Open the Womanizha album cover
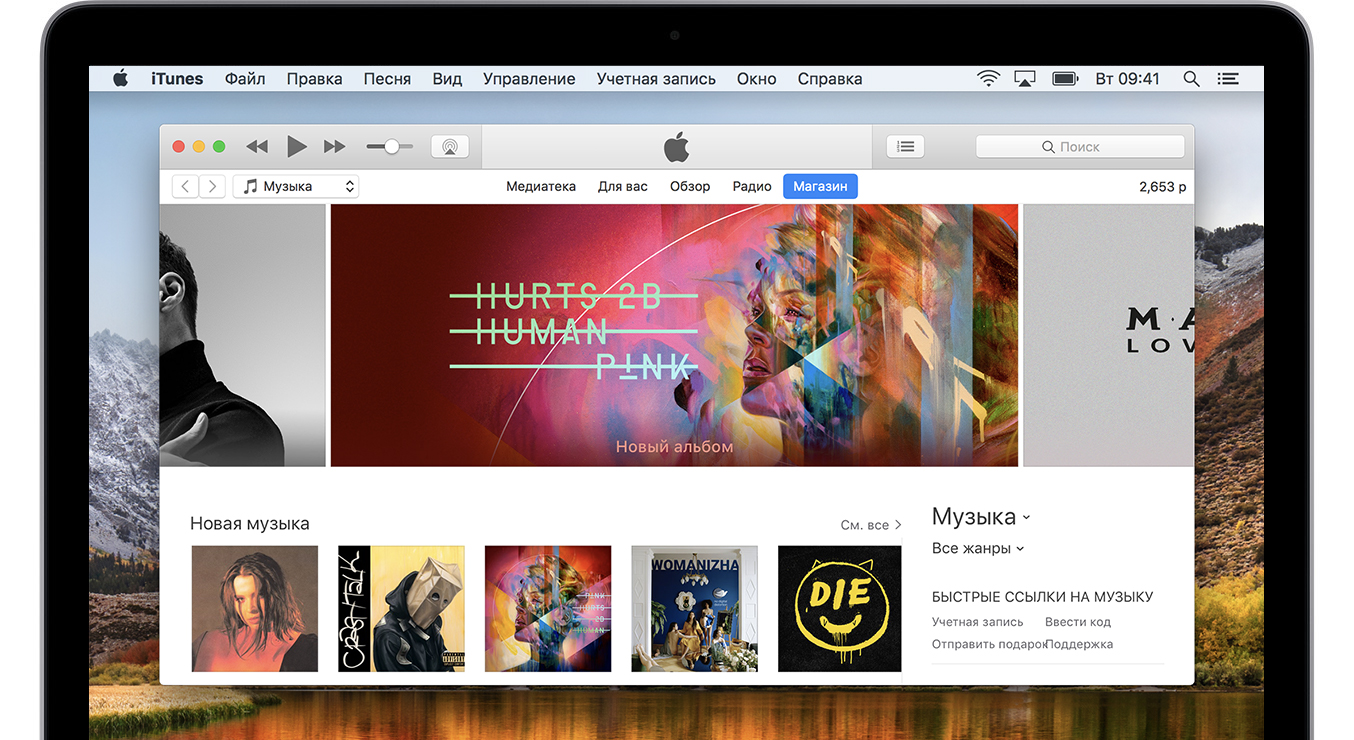Viewport: 1354px width, 740px height. pos(695,608)
